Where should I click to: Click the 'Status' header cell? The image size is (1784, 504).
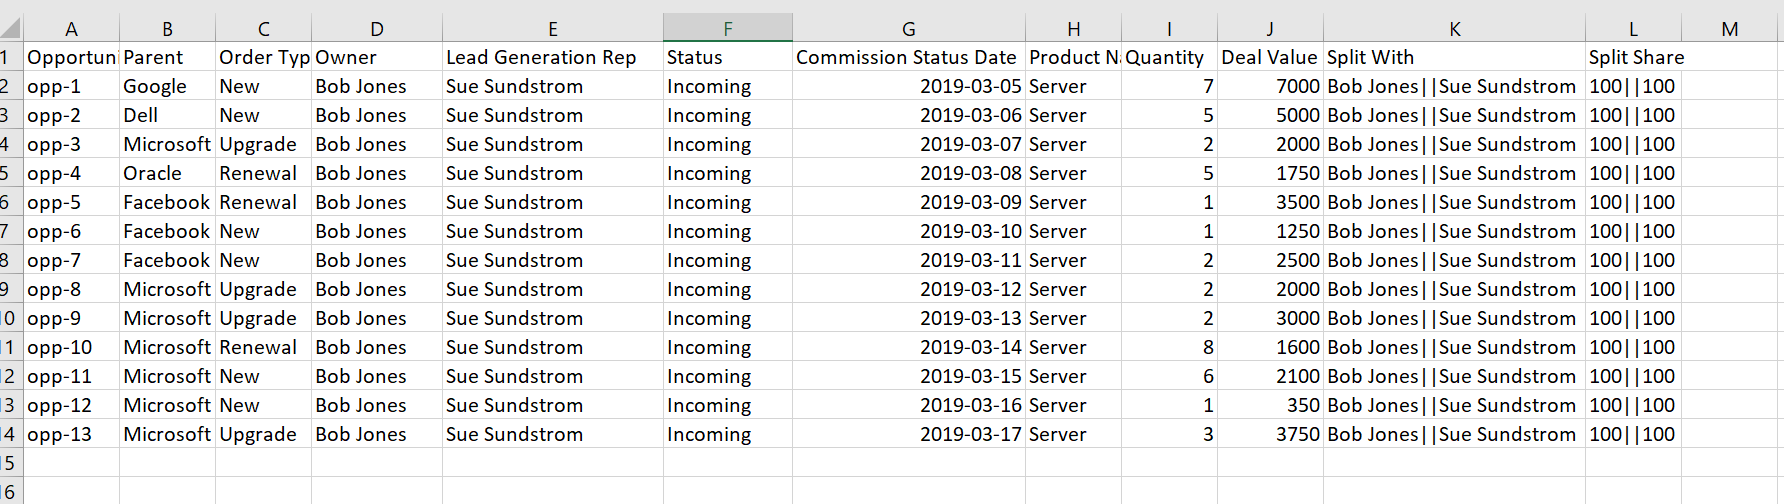click(728, 57)
